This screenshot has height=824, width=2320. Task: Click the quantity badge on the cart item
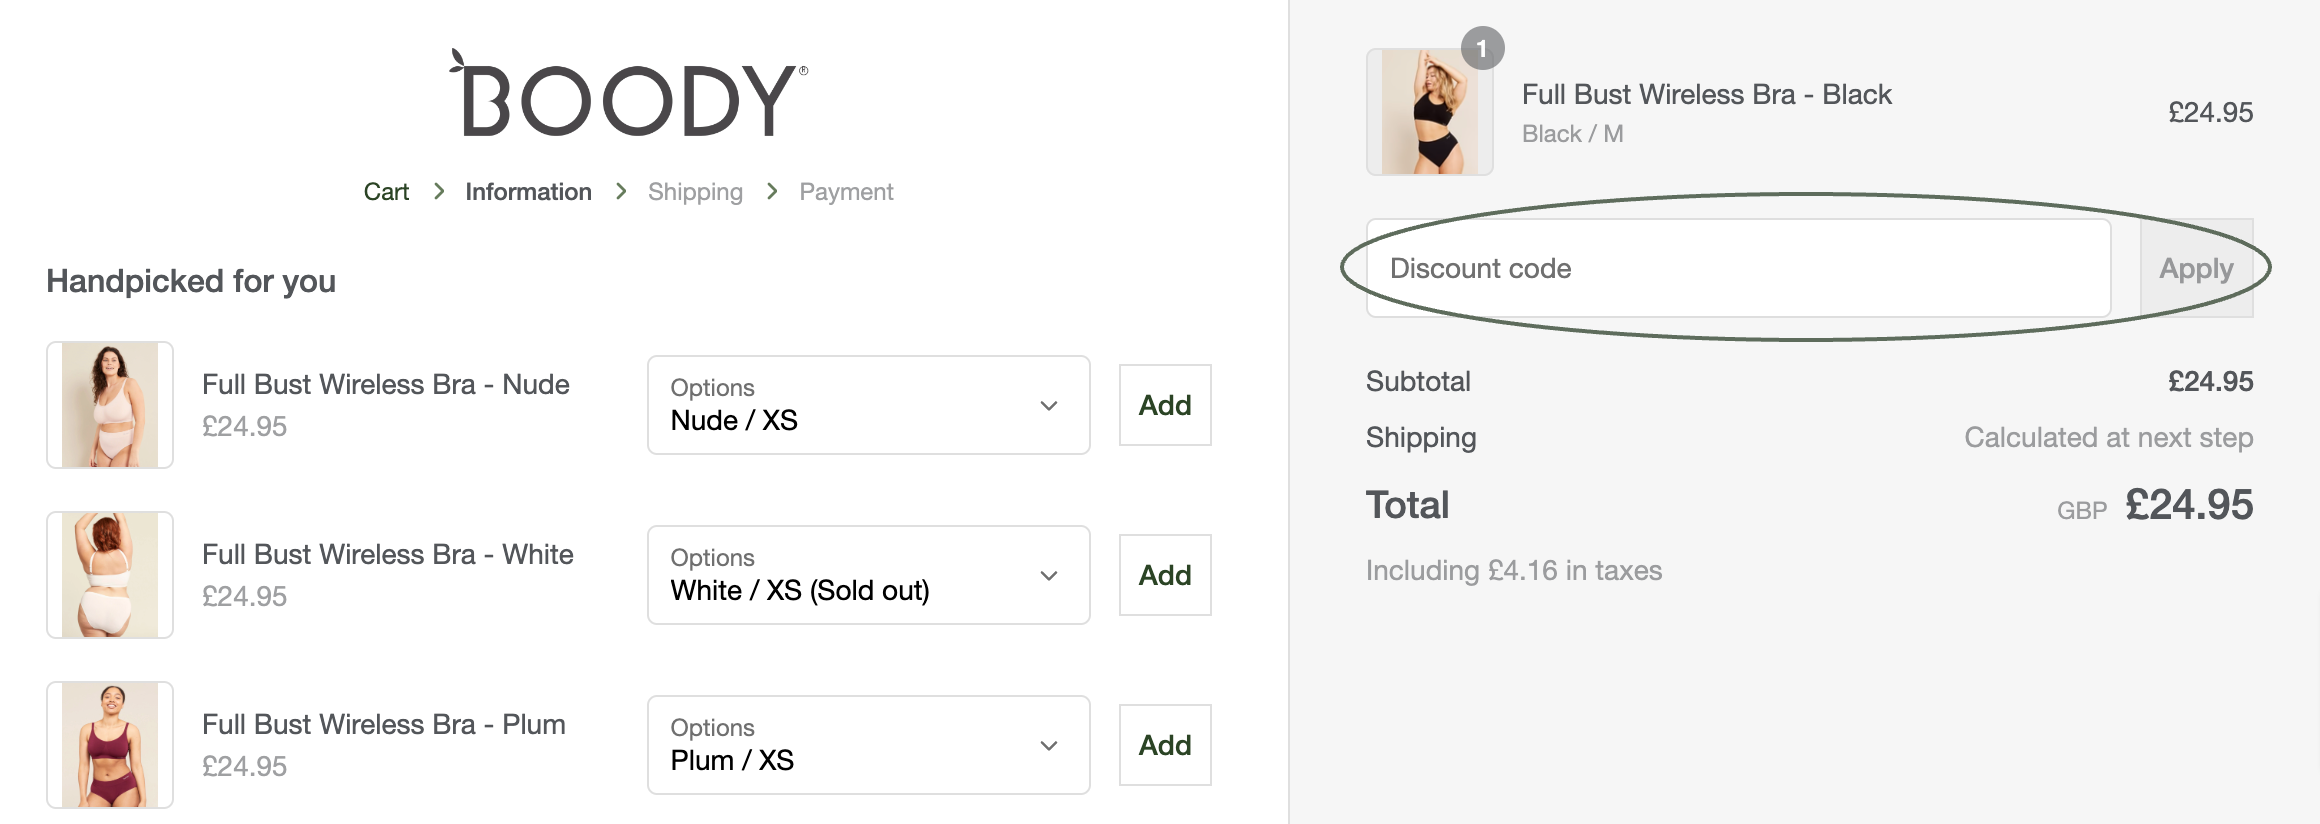coord(1482,48)
